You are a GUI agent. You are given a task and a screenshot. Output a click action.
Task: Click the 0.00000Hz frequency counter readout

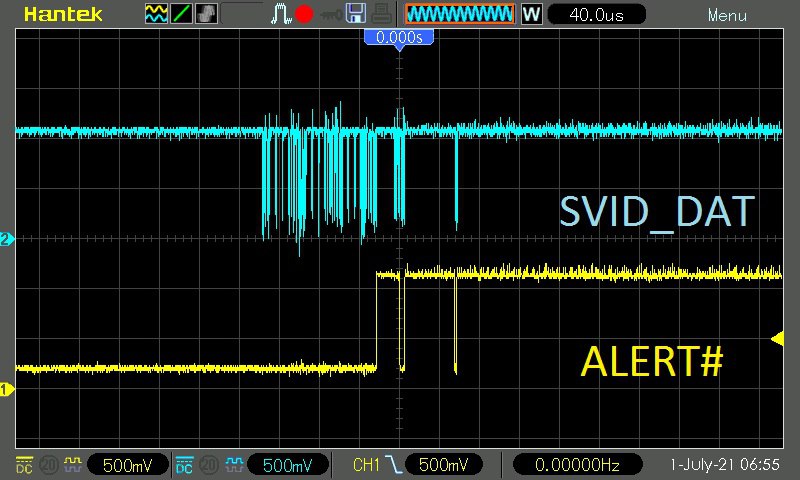(577, 465)
